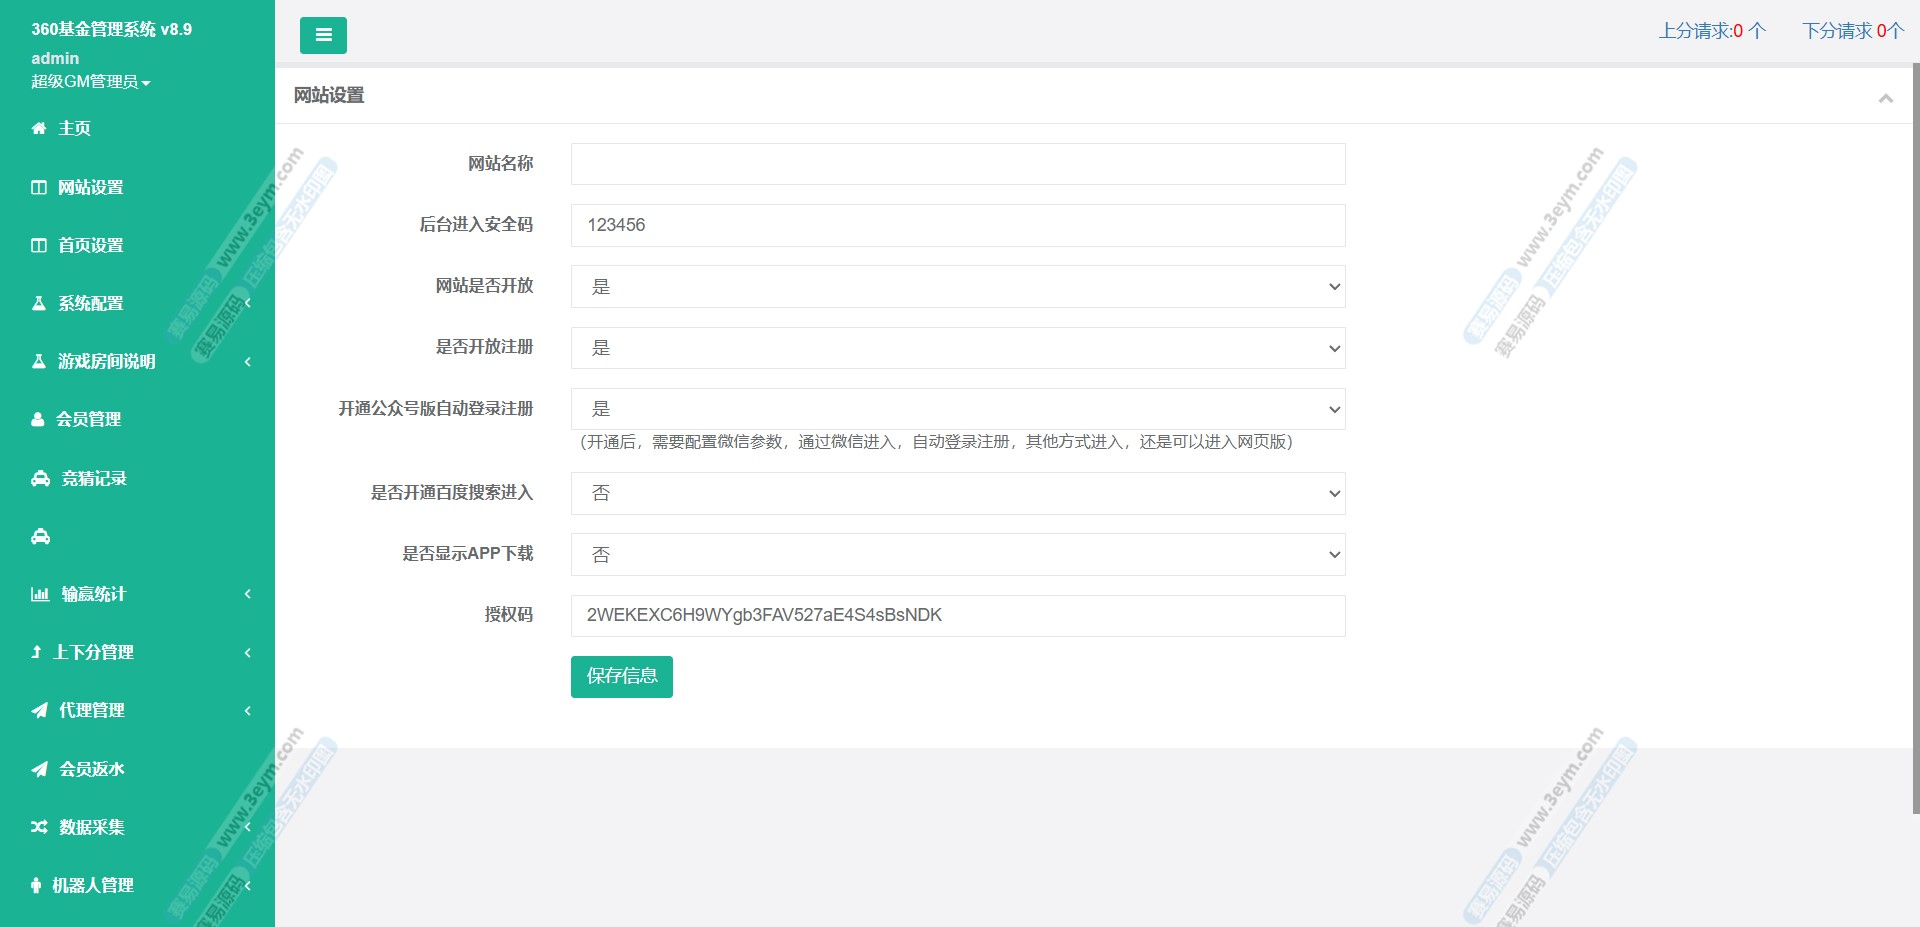Click the 授权码 text field

click(957, 616)
